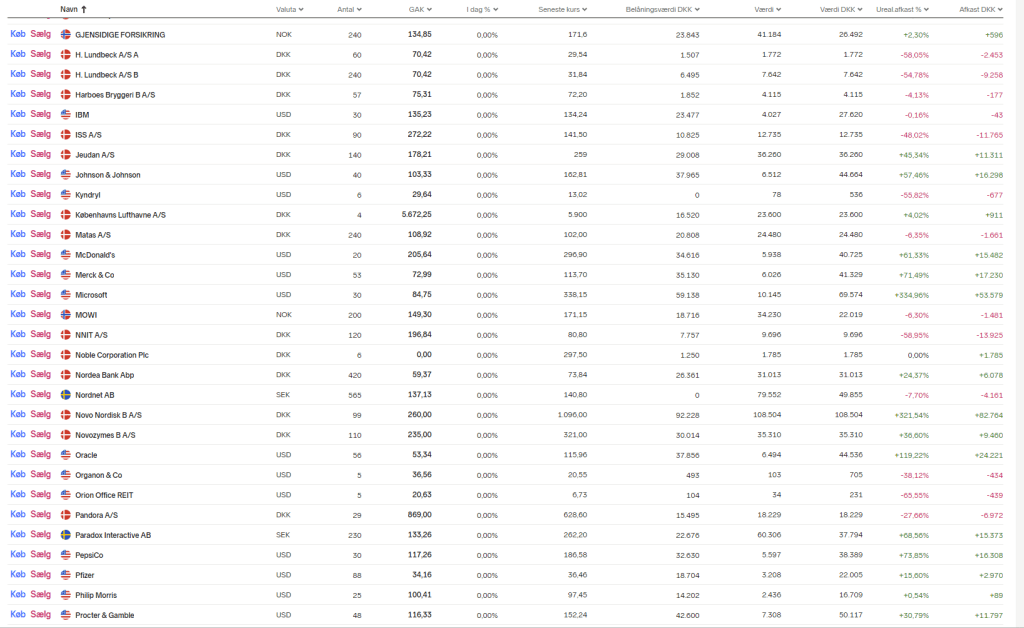This screenshot has height=628, width=1024.
Task: Click the Swedish flag icon beside Paradox Interactive AB
Action: tap(66, 534)
